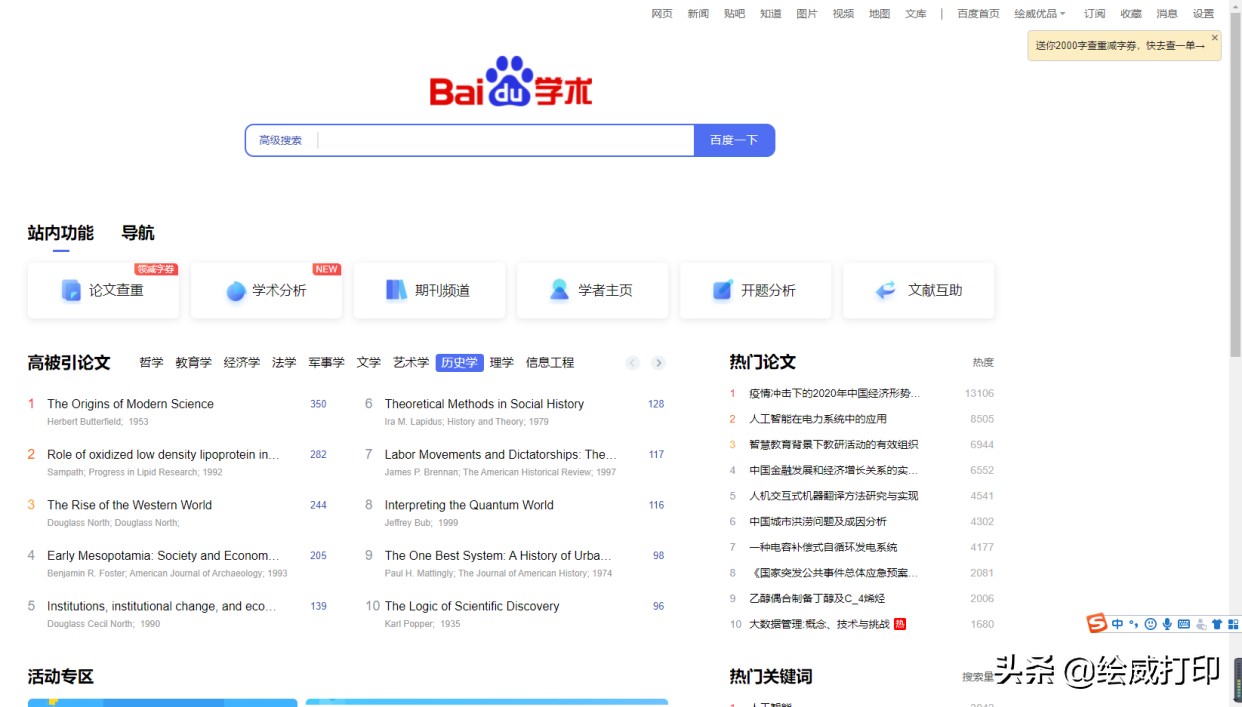Open hot paper 一种电容补偿式自循环发电系统

(823, 547)
